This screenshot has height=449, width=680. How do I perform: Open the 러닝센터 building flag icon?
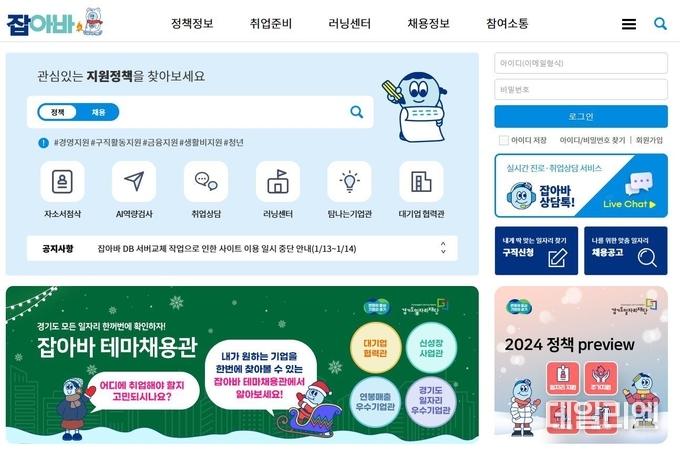click(x=278, y=181)
